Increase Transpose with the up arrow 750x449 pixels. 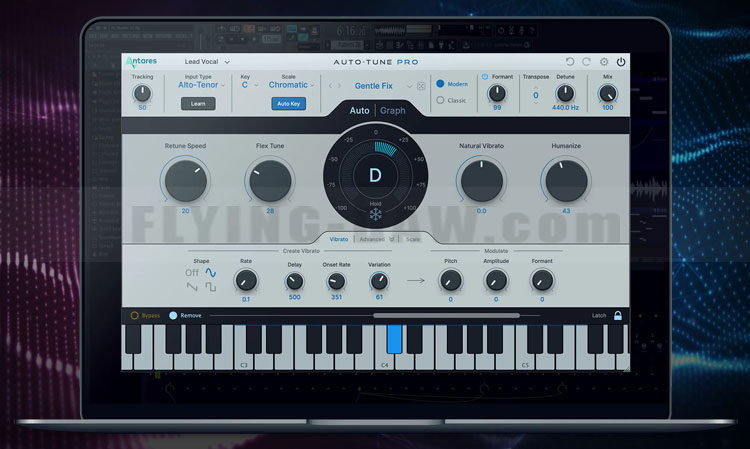click(536, 88)
